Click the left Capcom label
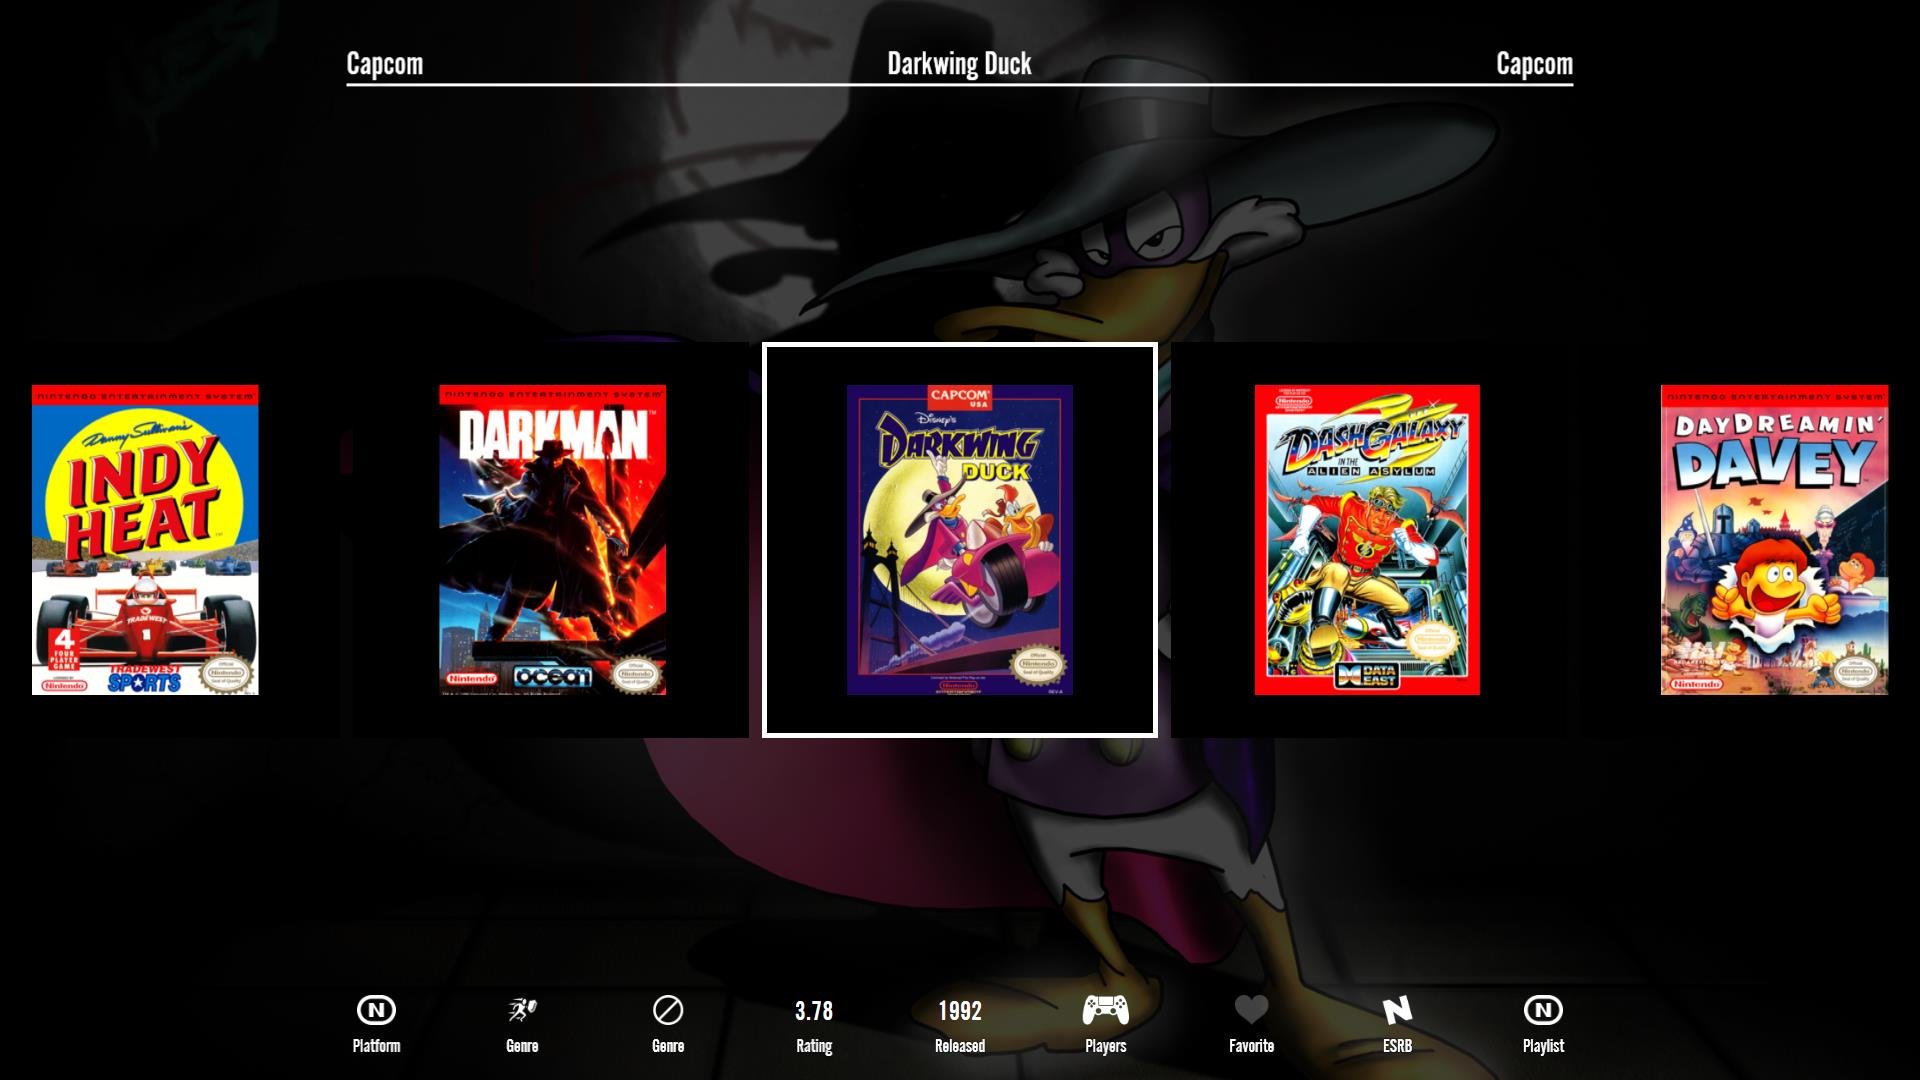 385,64
